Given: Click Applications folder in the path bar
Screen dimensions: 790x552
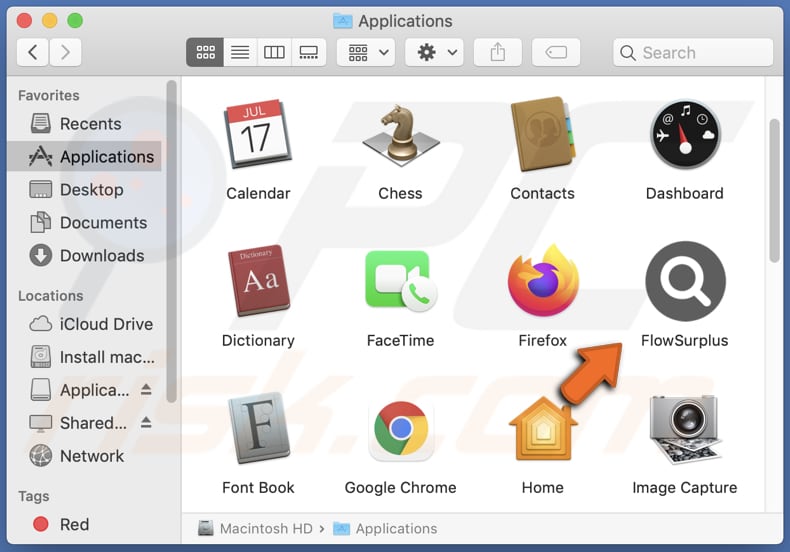Looking at the screenshot, I should [385, 528].
